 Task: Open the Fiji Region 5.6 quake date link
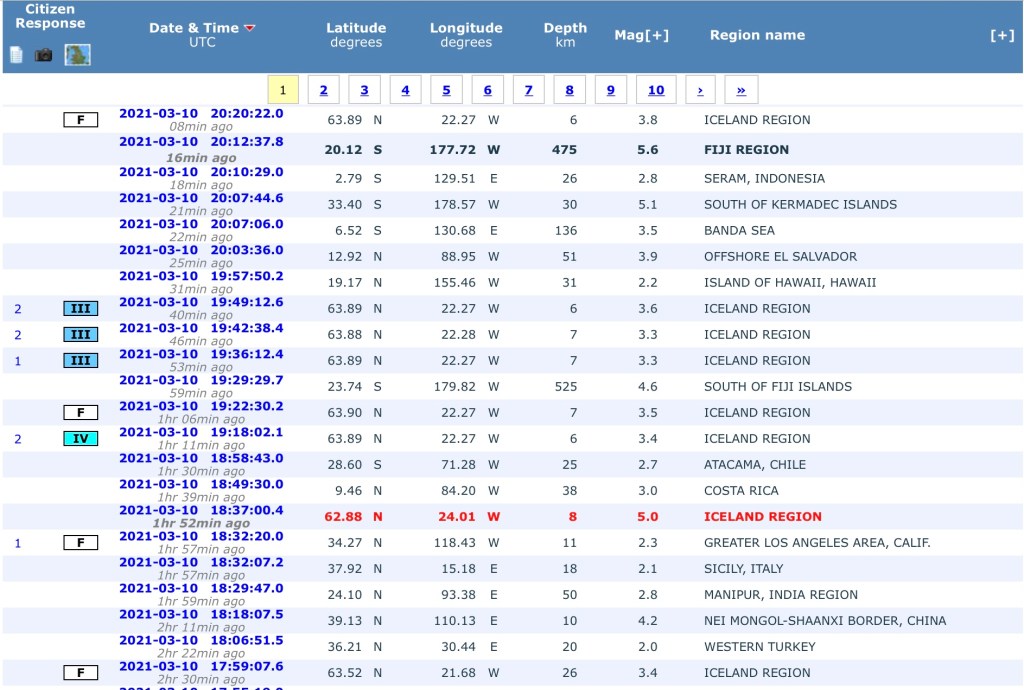[201, 142]
